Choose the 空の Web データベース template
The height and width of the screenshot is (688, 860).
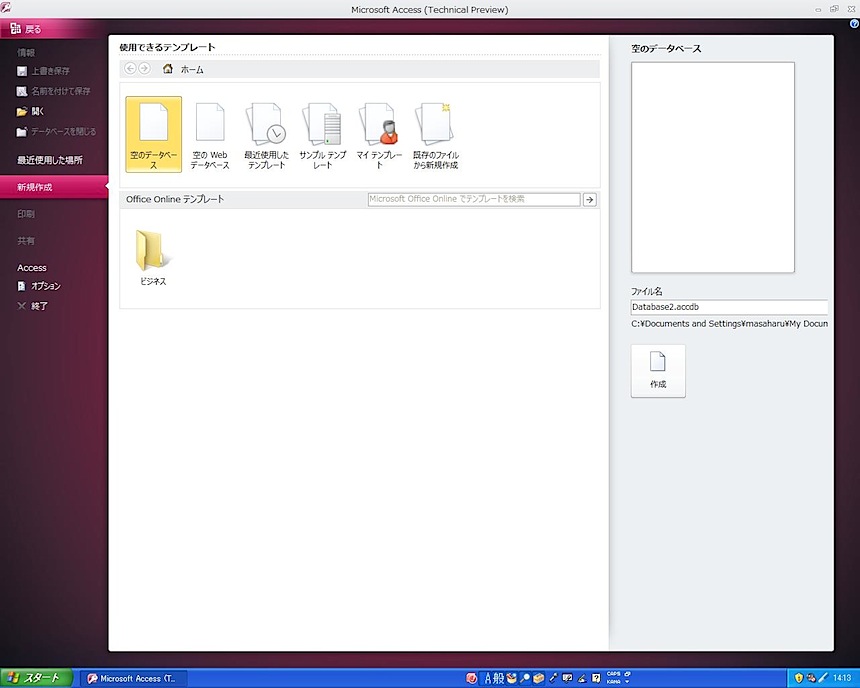point(210,134)
